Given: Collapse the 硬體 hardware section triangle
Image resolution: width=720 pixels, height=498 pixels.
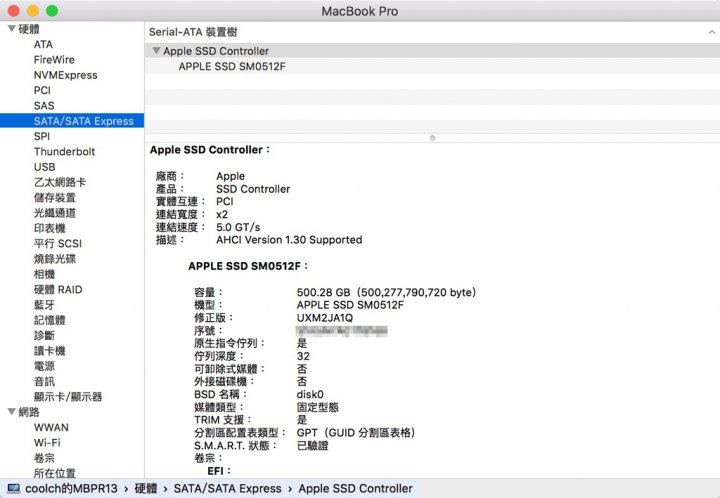Looking at the screenshot, I should (12, 29).
